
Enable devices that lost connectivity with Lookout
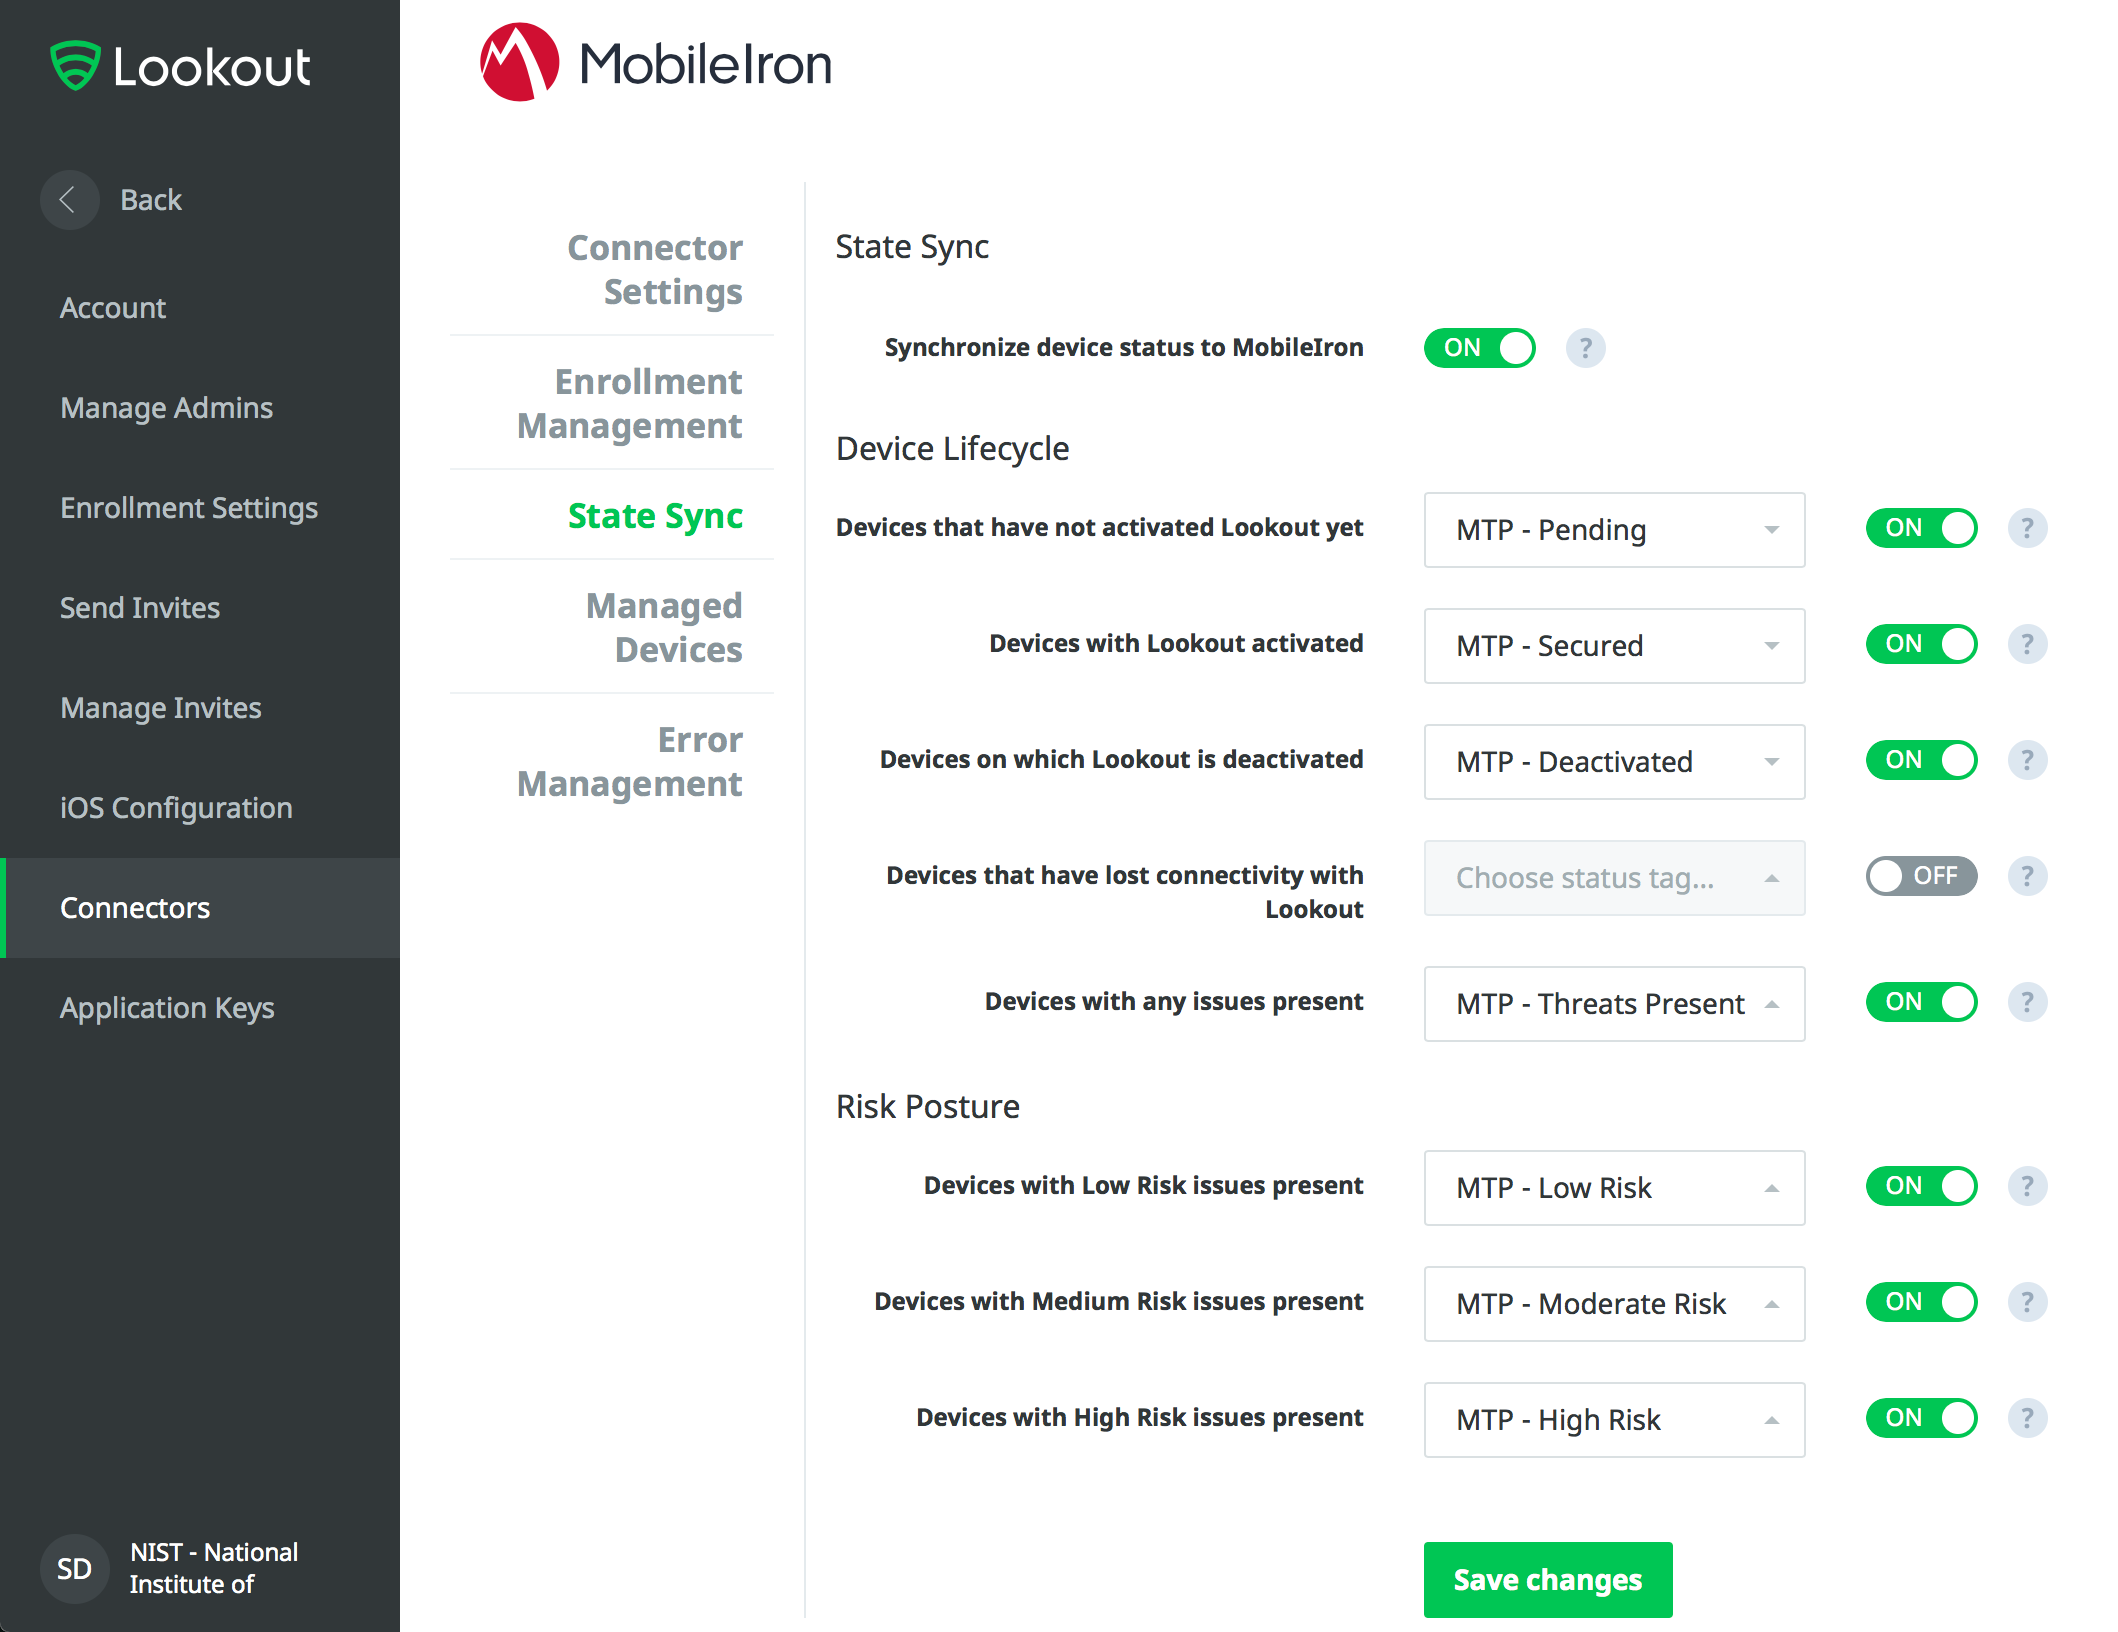pos(1921,876)
